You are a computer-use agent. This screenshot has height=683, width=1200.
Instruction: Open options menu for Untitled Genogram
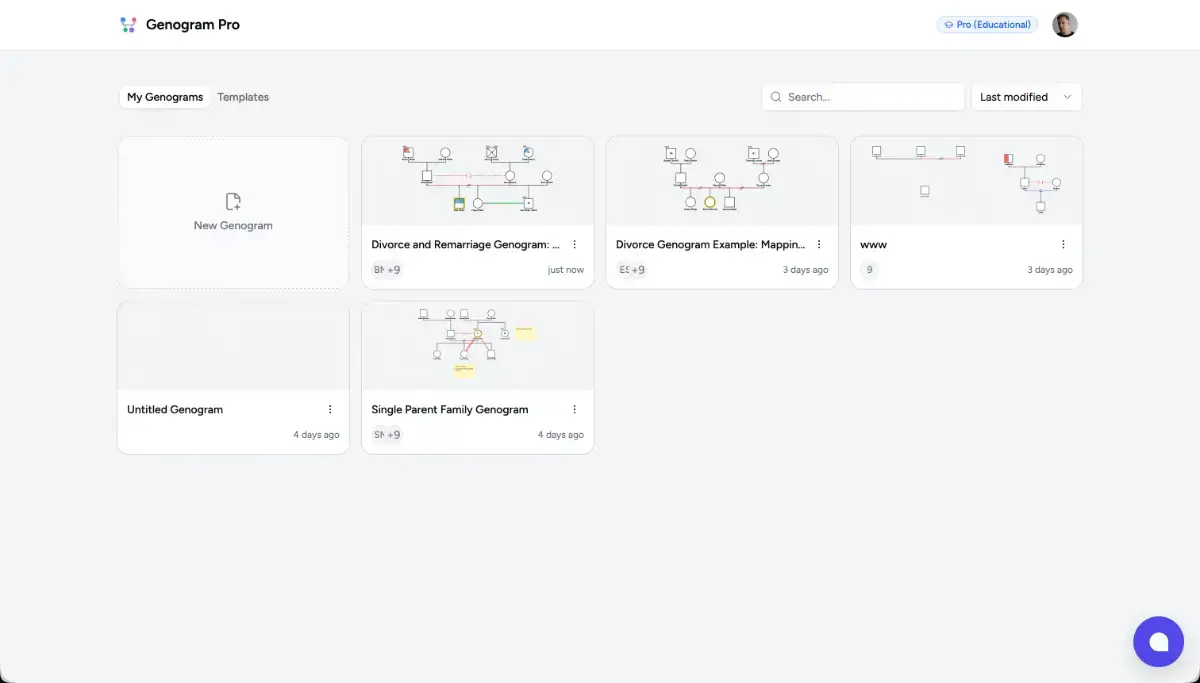click(330, 409)
